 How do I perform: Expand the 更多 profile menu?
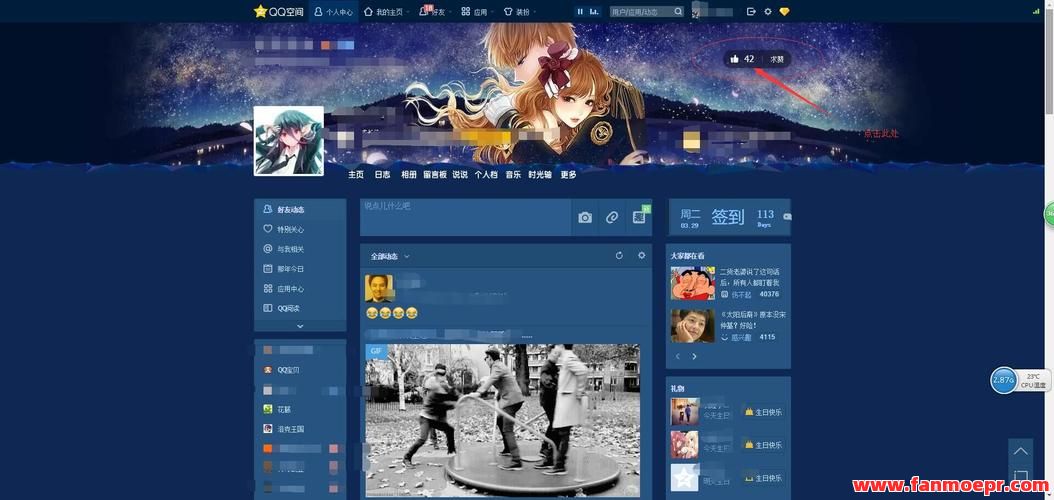(568, 174)
